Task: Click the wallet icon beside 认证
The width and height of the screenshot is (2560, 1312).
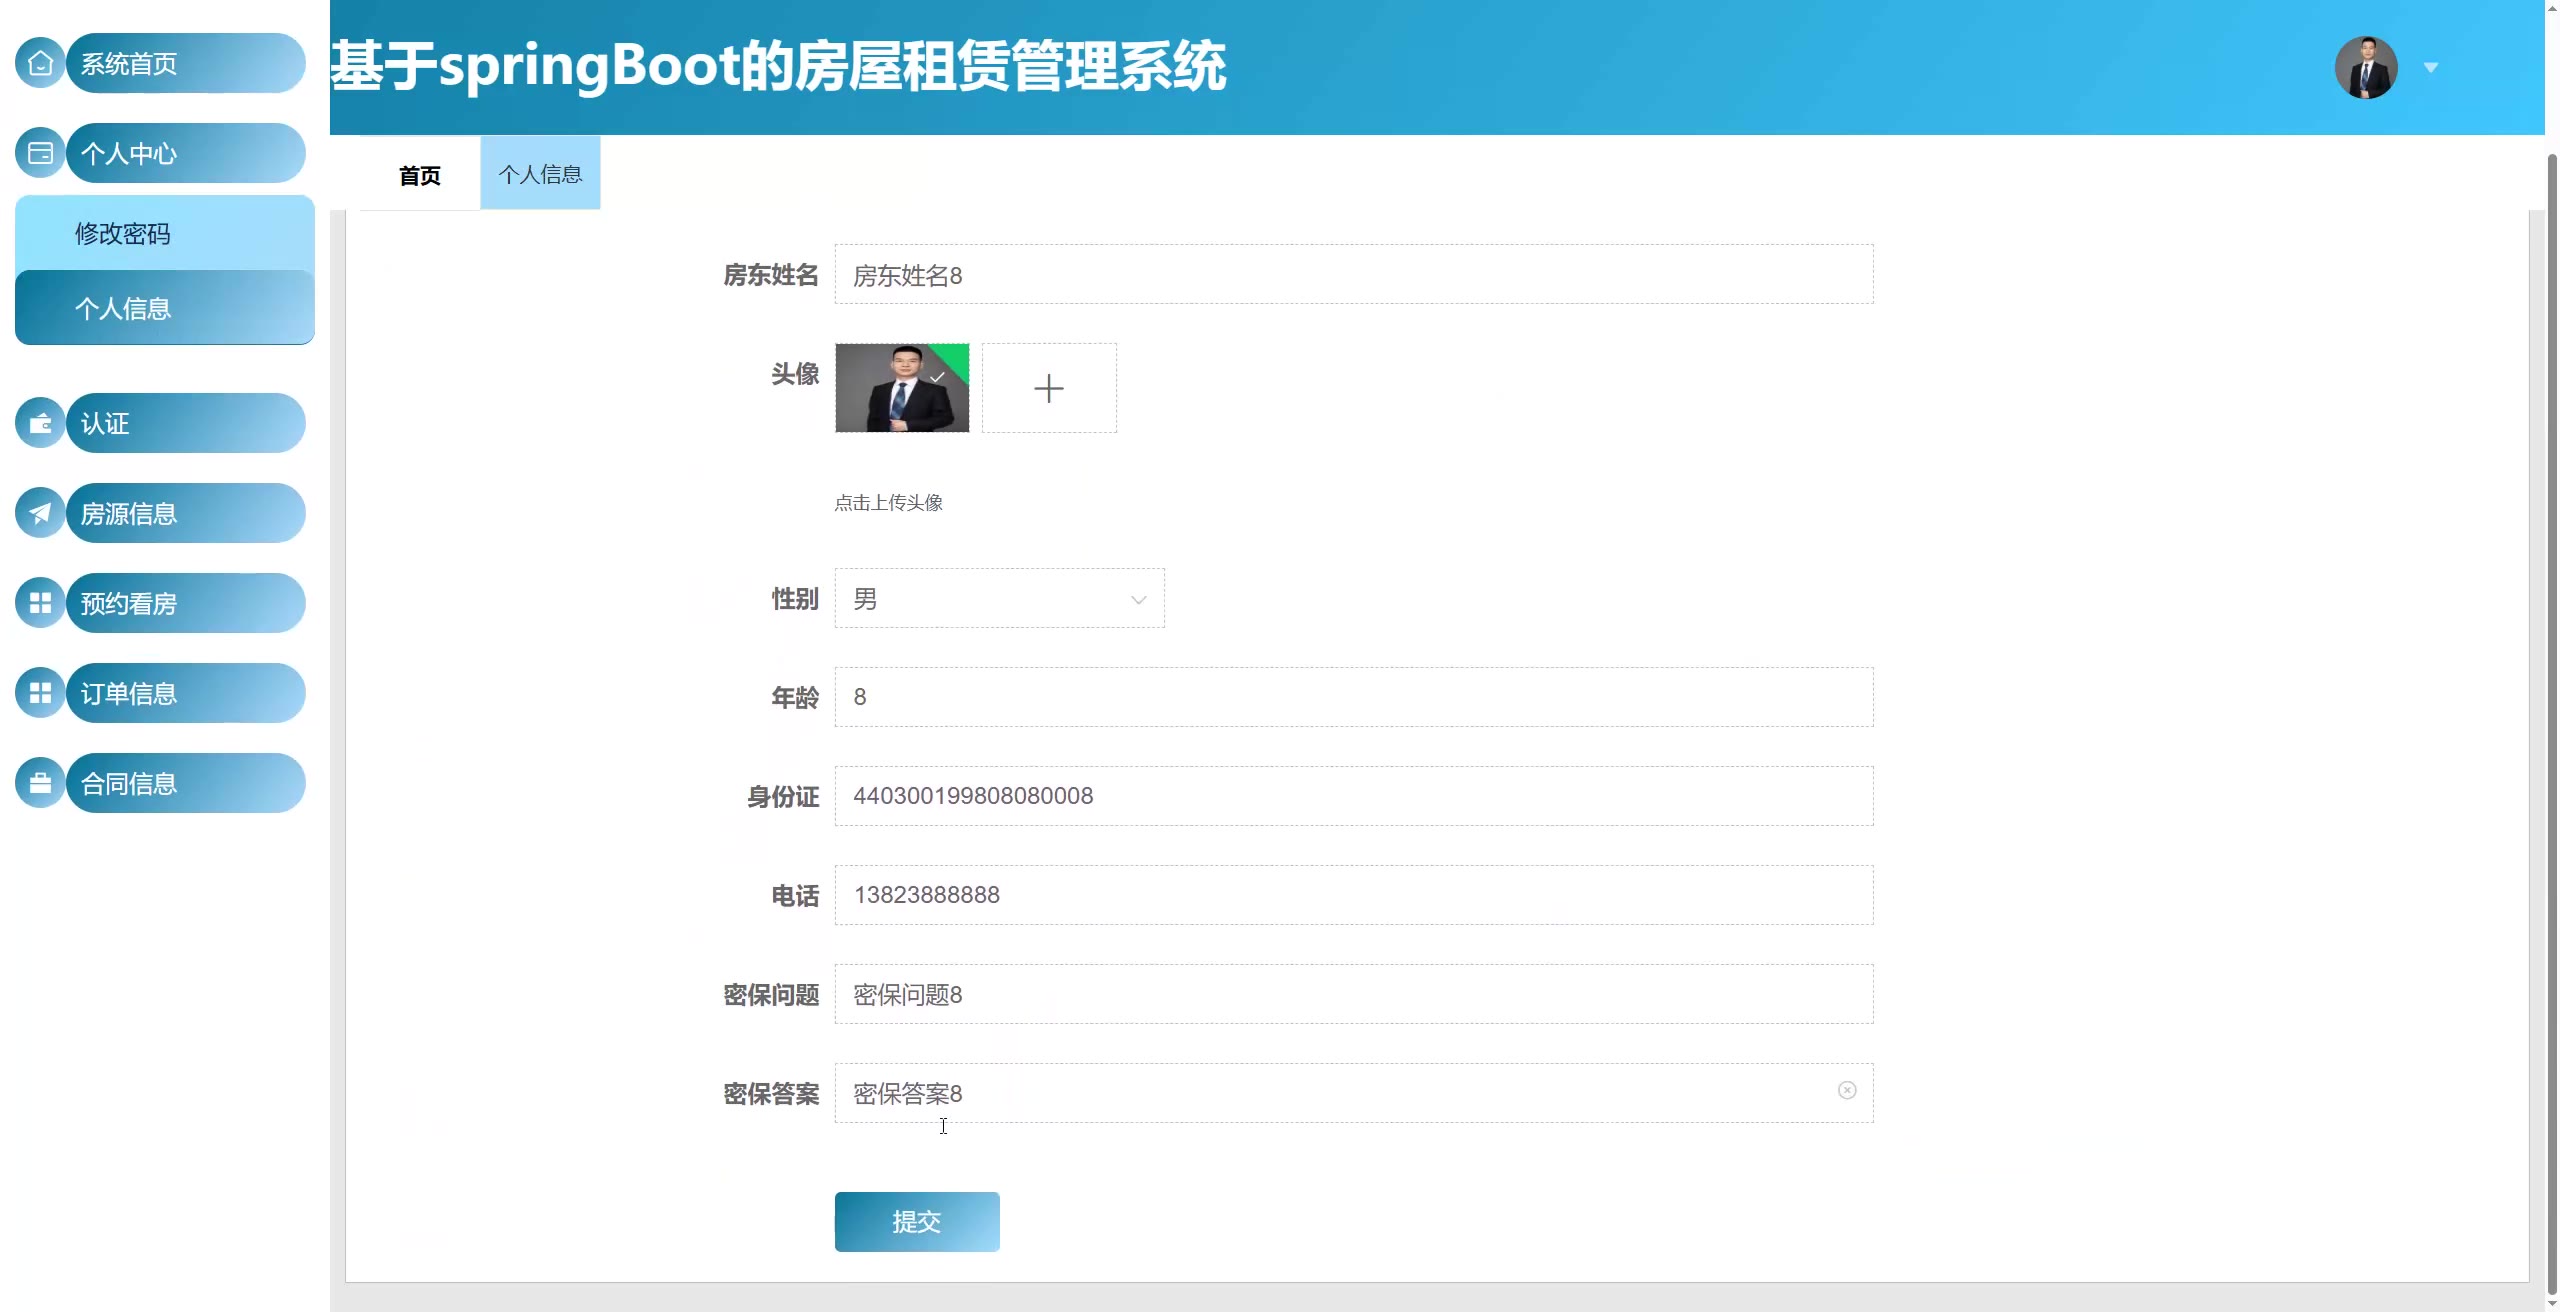Action: [x=40, y=423]
